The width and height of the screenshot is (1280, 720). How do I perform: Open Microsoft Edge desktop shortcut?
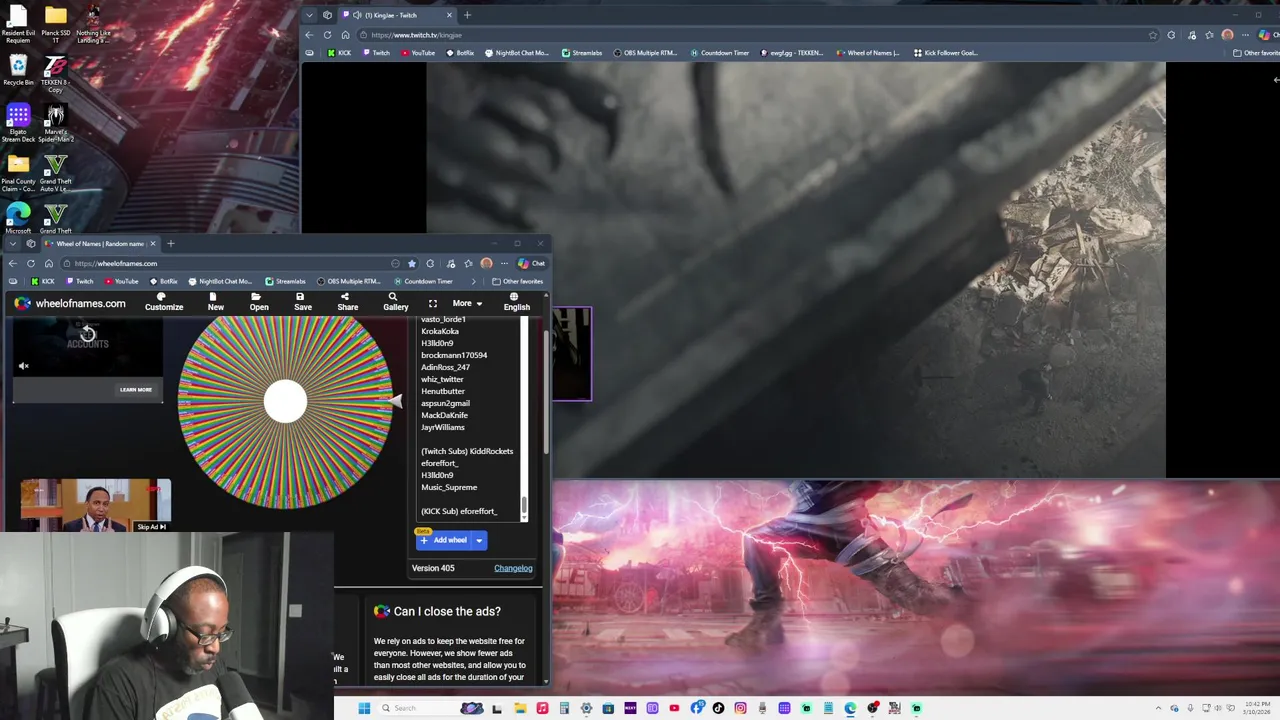click(x=18, y=218)
